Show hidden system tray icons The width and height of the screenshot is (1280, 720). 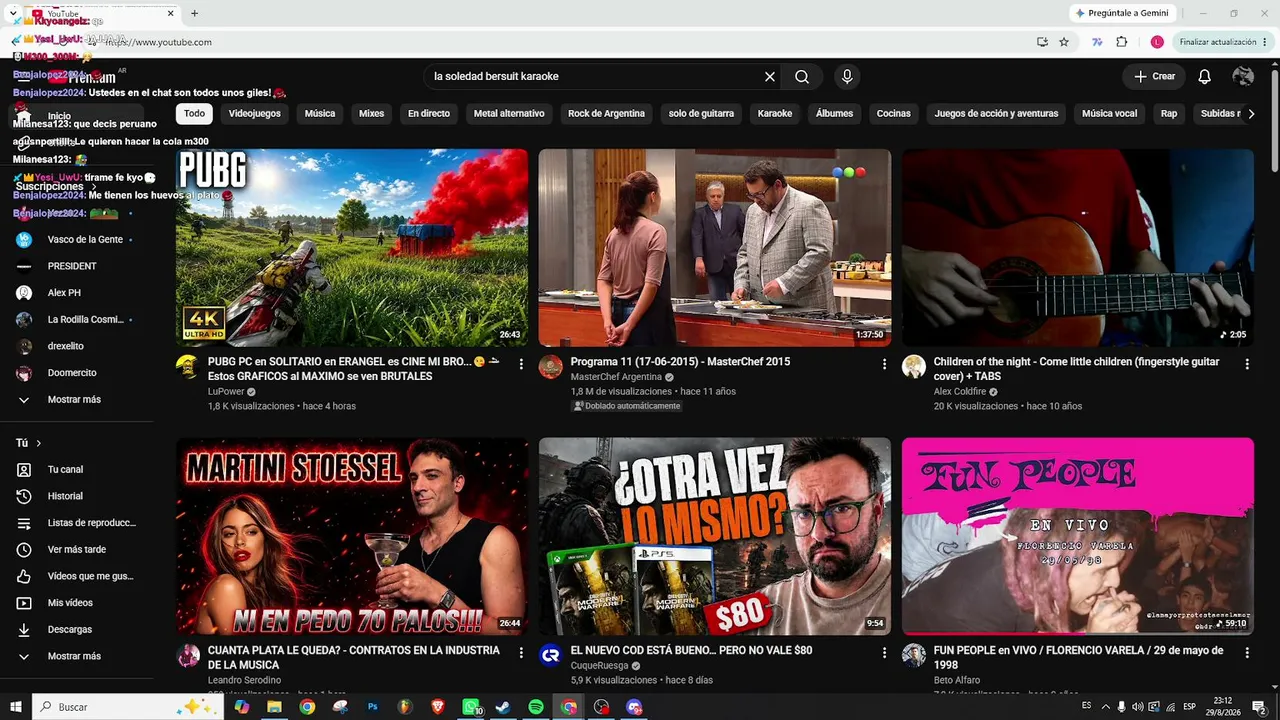(1105, 707)
